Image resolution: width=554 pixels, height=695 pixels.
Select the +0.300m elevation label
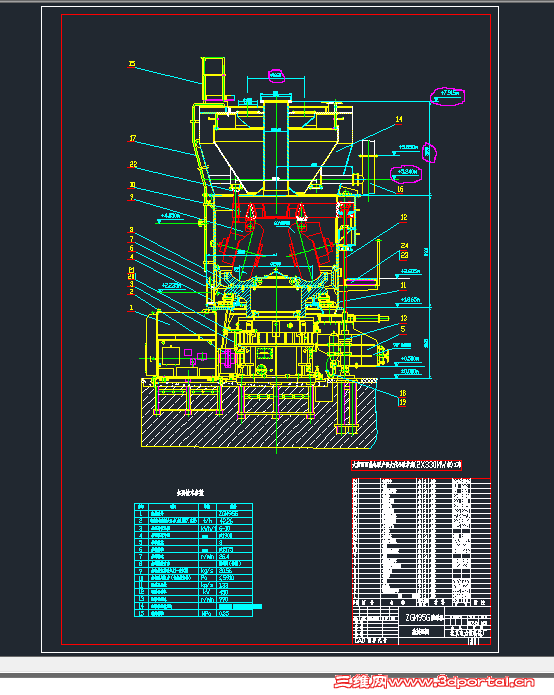point(410,359)
